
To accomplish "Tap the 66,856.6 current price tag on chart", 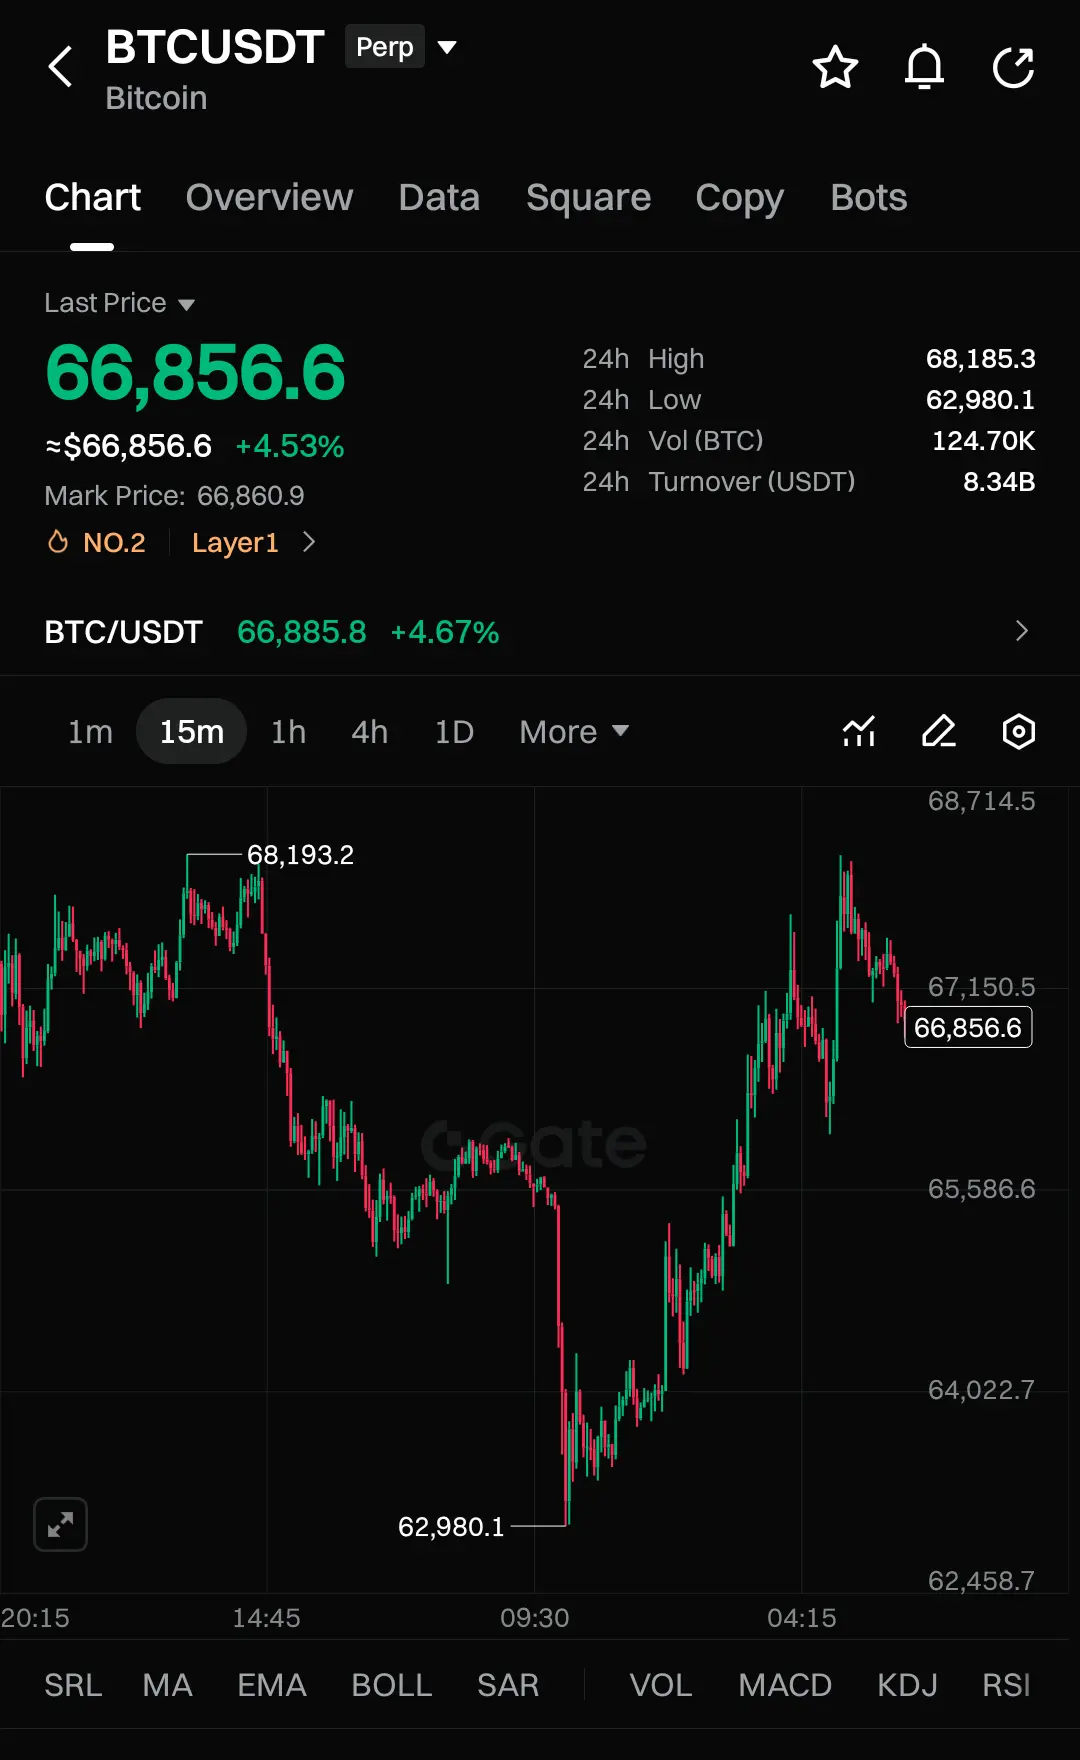I will pyautogui.click(x=968, y=1027).
